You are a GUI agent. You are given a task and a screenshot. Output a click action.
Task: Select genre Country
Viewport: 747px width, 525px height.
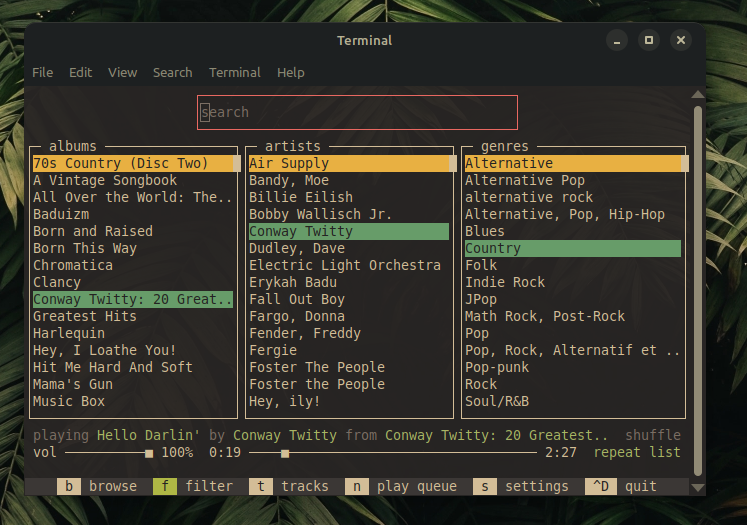[573, 248]
